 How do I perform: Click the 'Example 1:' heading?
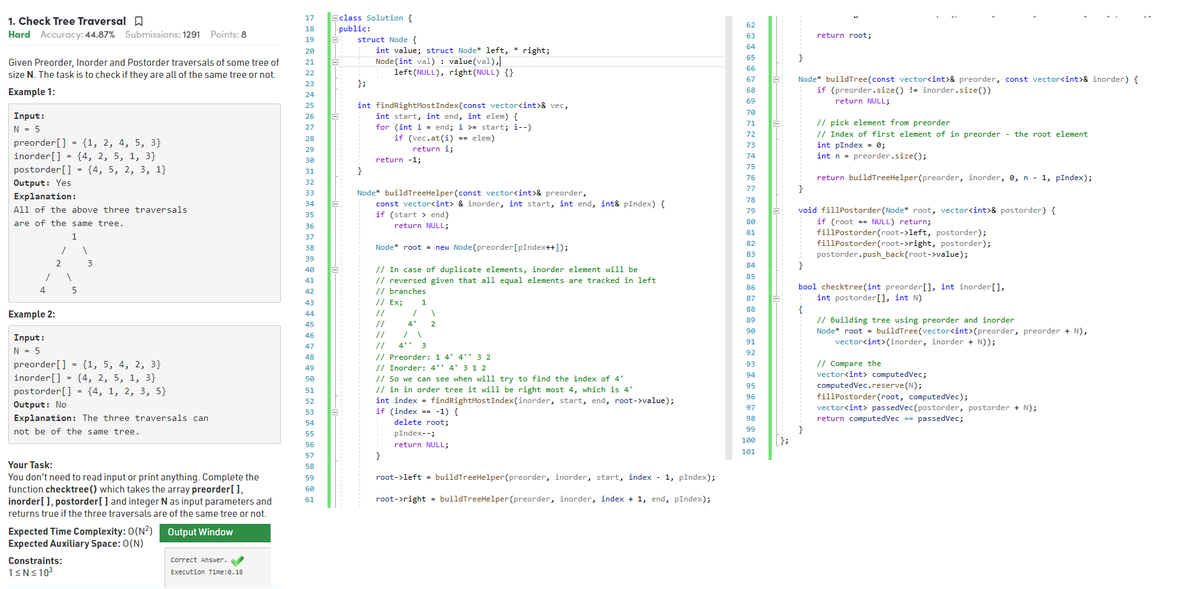click(31, 91)
